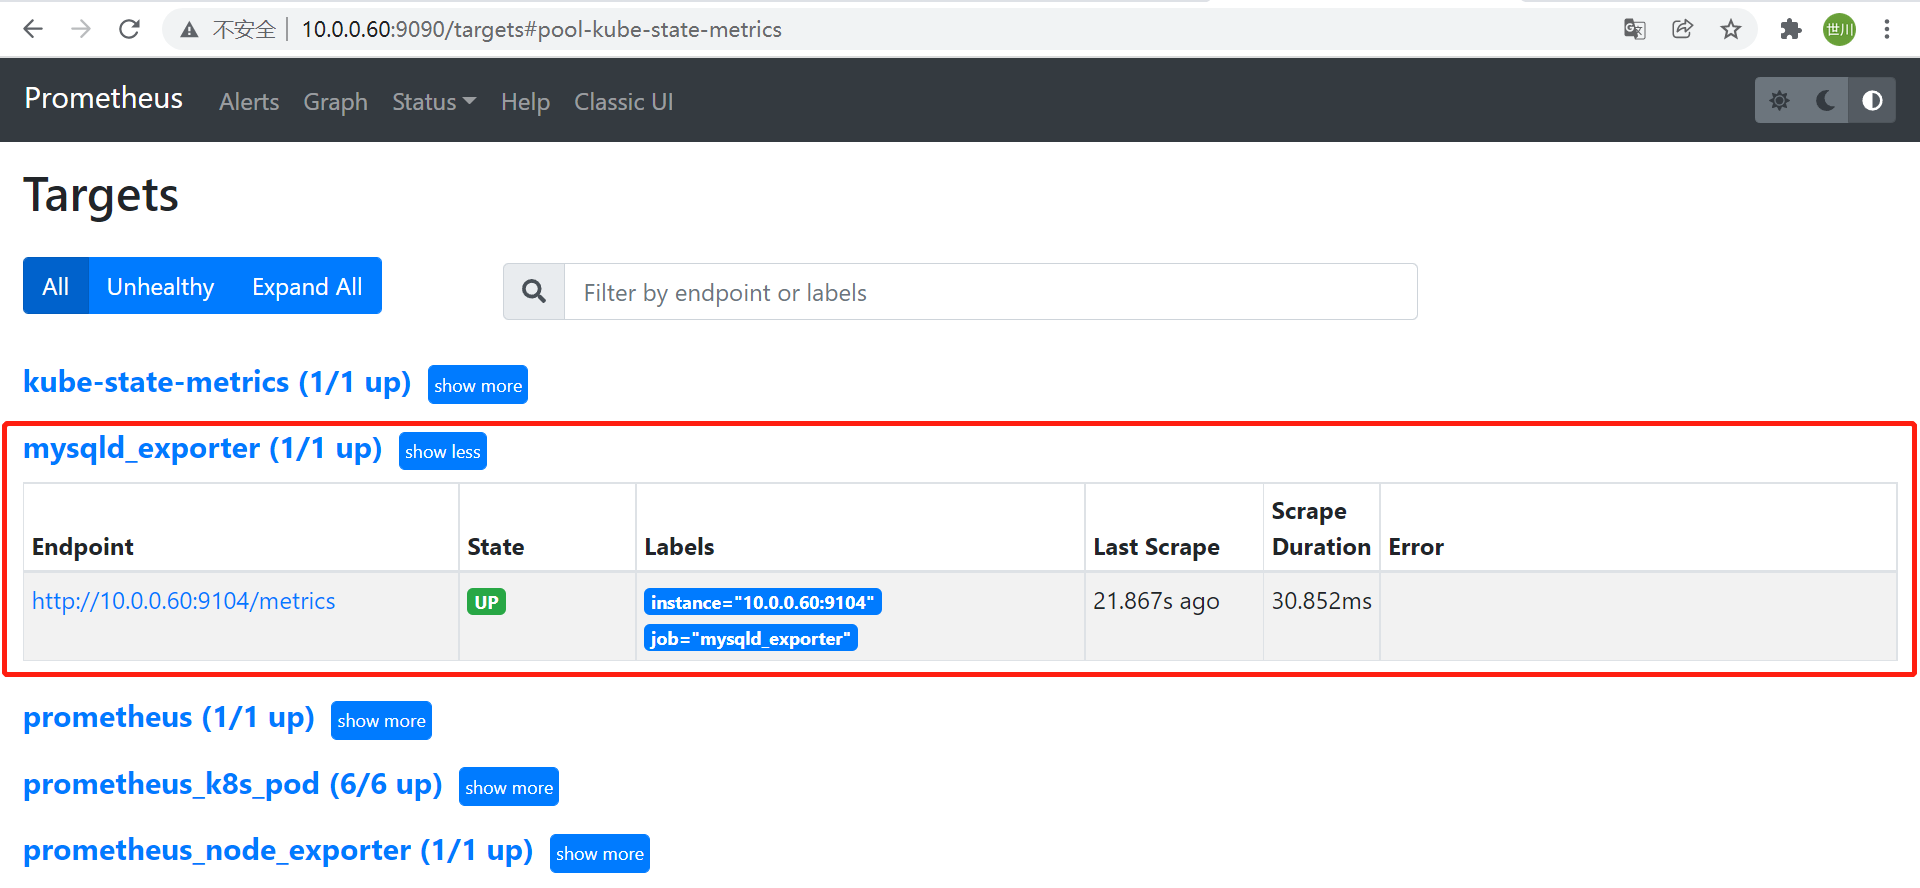The image size is (1920, 888).
Task: Click the 21.867s ago last scrape value
Action: [x=1156, y=601]
